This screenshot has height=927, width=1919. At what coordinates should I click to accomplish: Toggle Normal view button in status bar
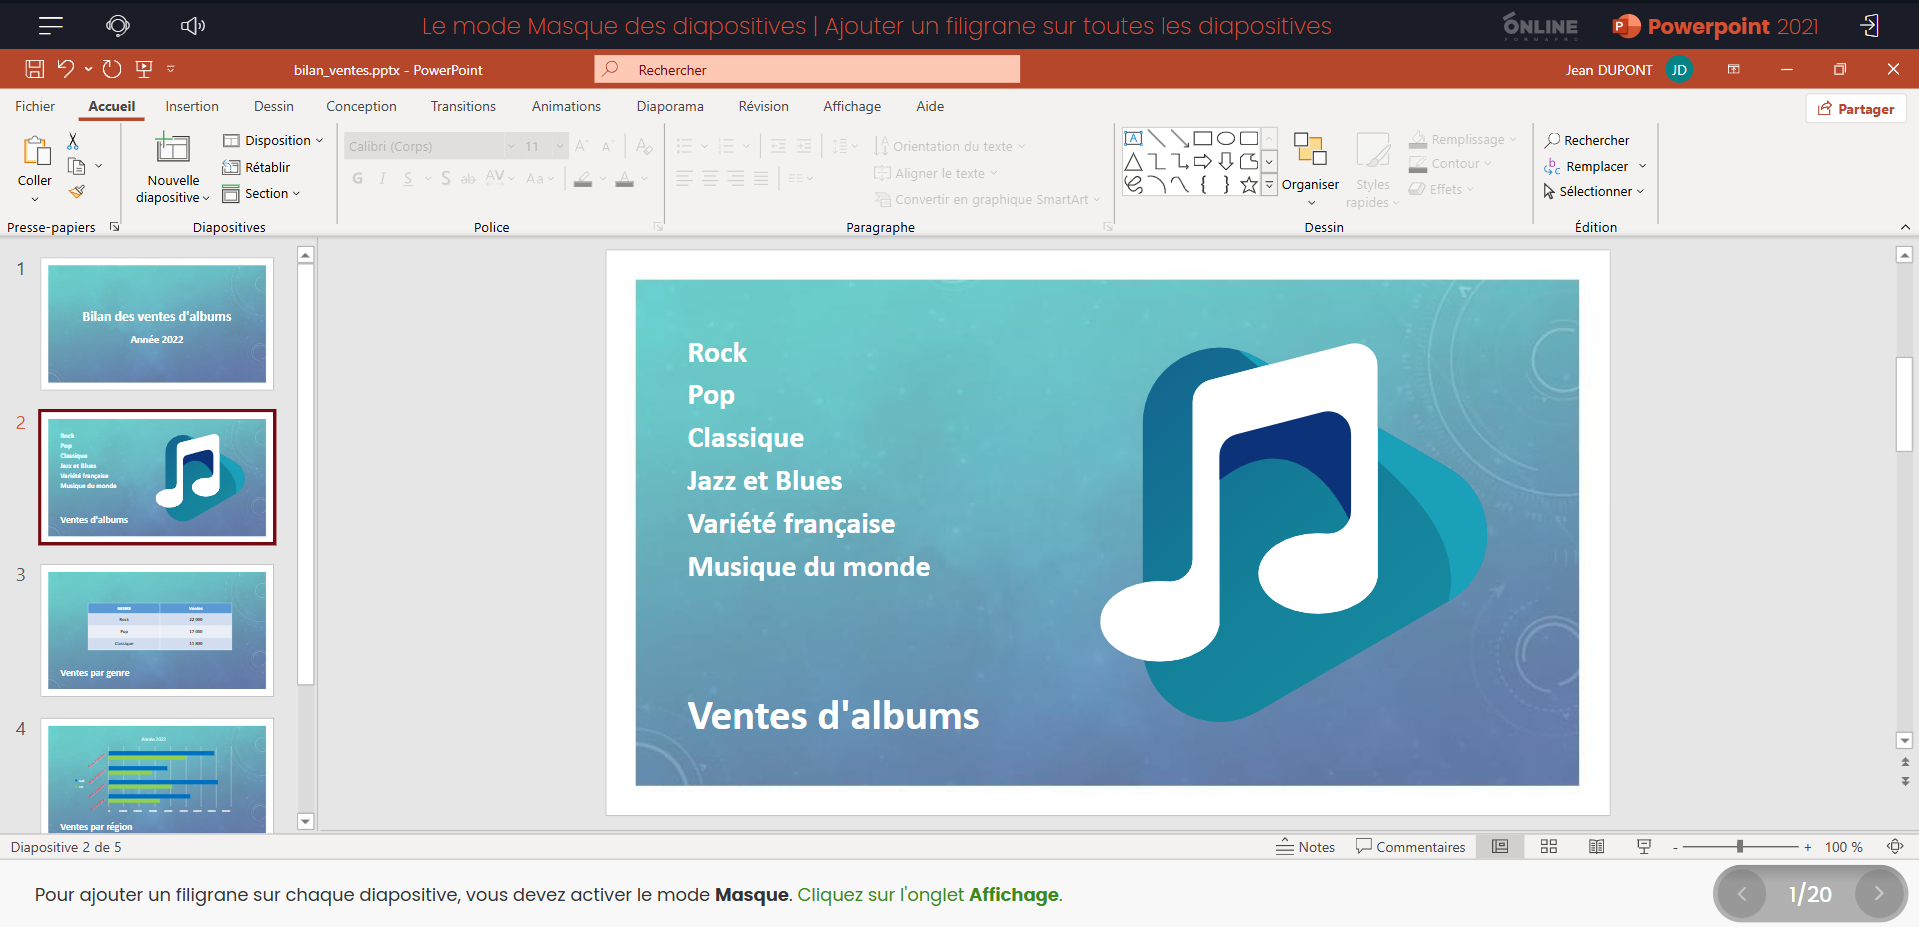click(x=1500, y=847)
